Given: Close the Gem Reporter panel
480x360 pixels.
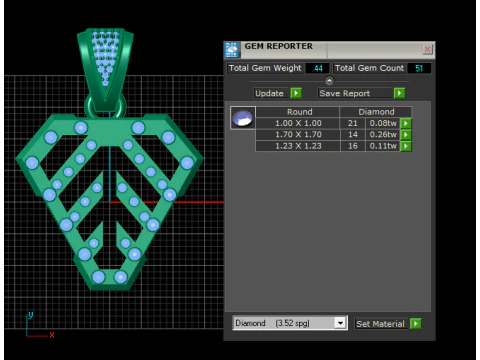Looking at the screenshot, I should tap(427, 50).
